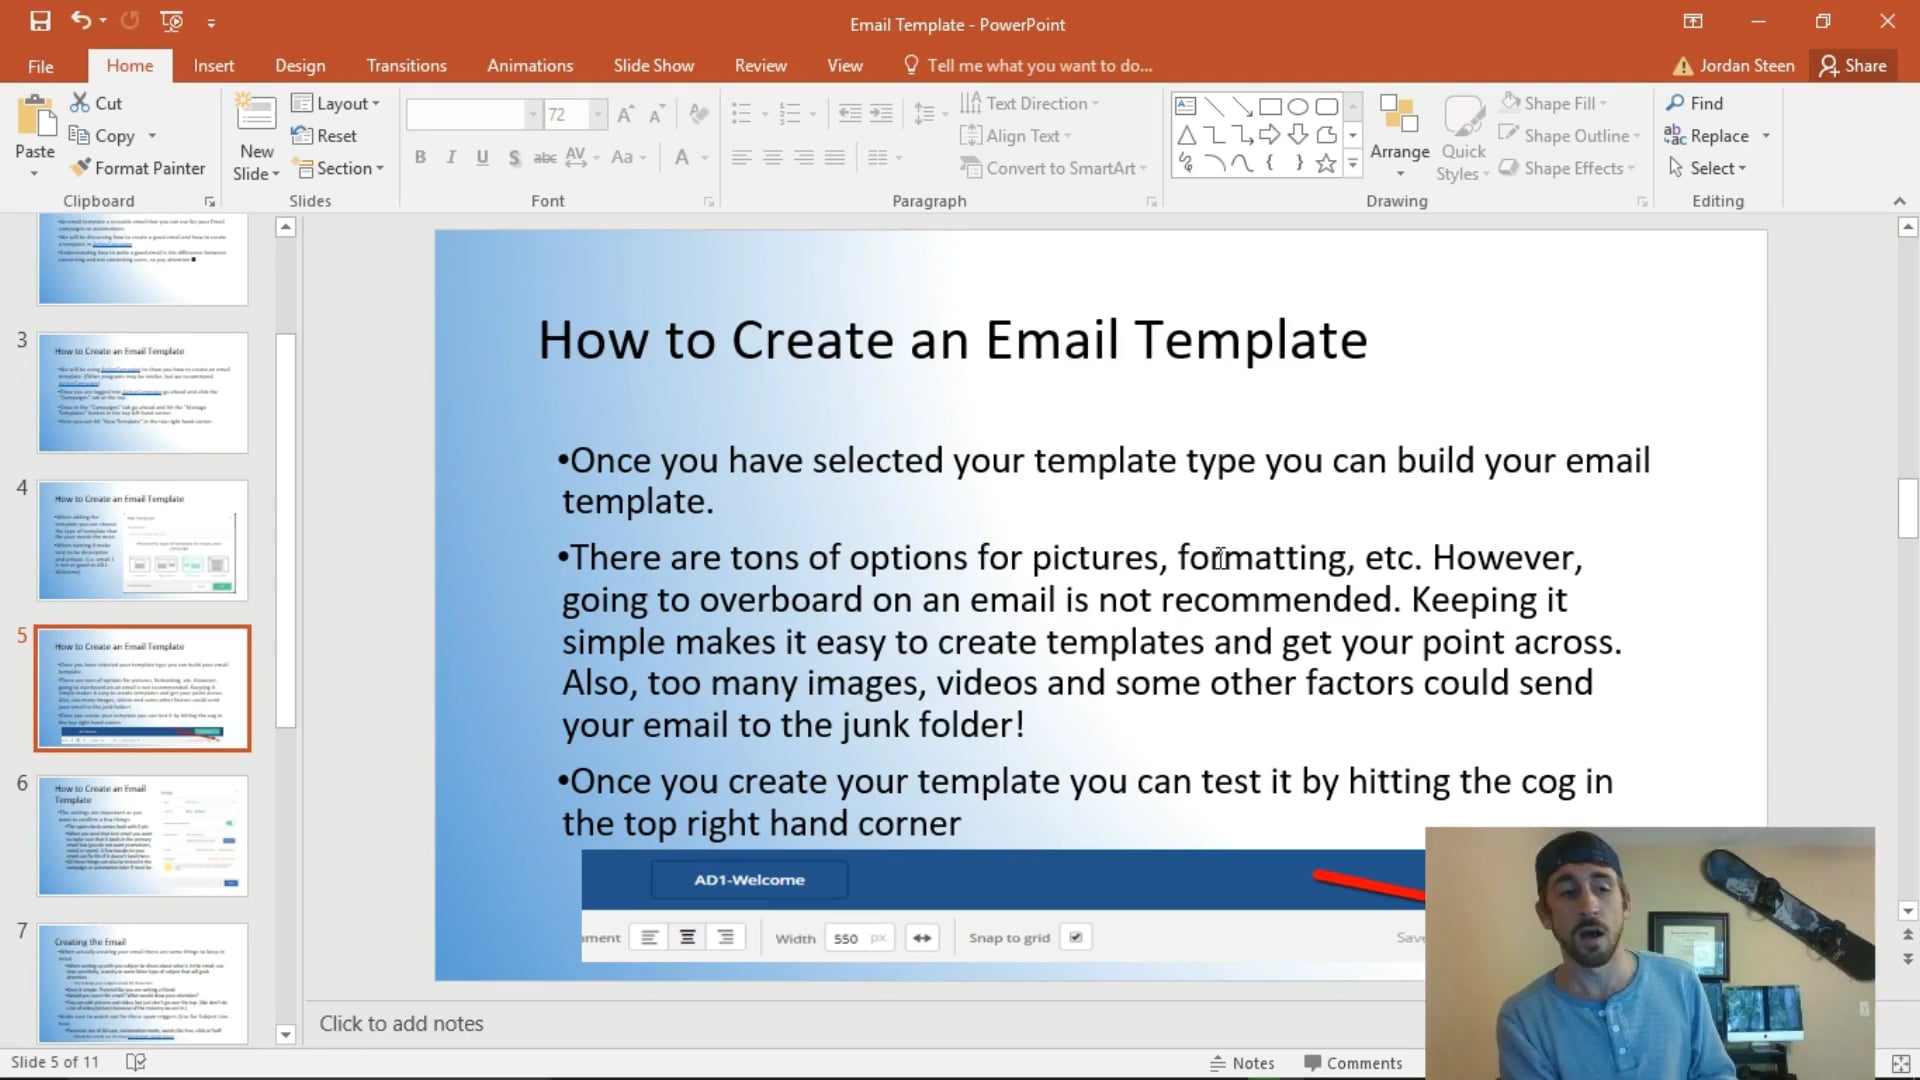Click the Cut scissors icon
Viewport: 1920px width, 1080px height.
pyautogui.click(x=80, y=103)
